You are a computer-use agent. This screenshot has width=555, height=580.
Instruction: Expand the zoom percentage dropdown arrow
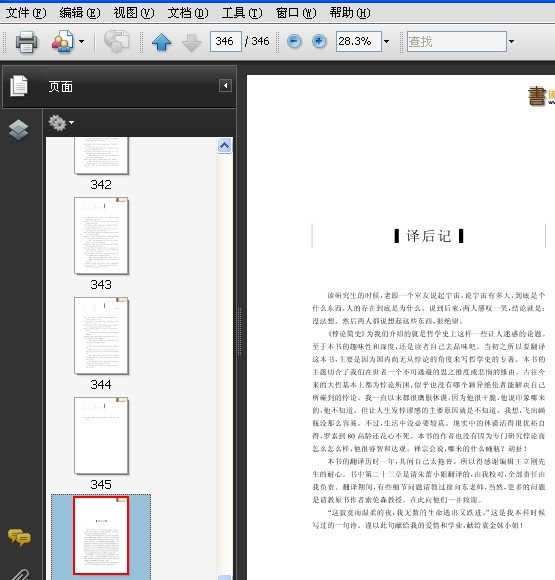pyautogui.click(x=387, y=41)
